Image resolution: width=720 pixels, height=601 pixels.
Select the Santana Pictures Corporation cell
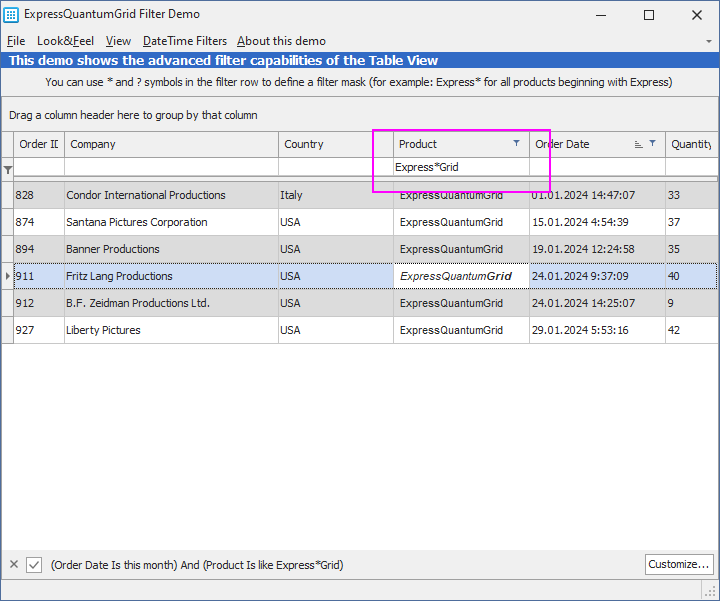point(171,222)
